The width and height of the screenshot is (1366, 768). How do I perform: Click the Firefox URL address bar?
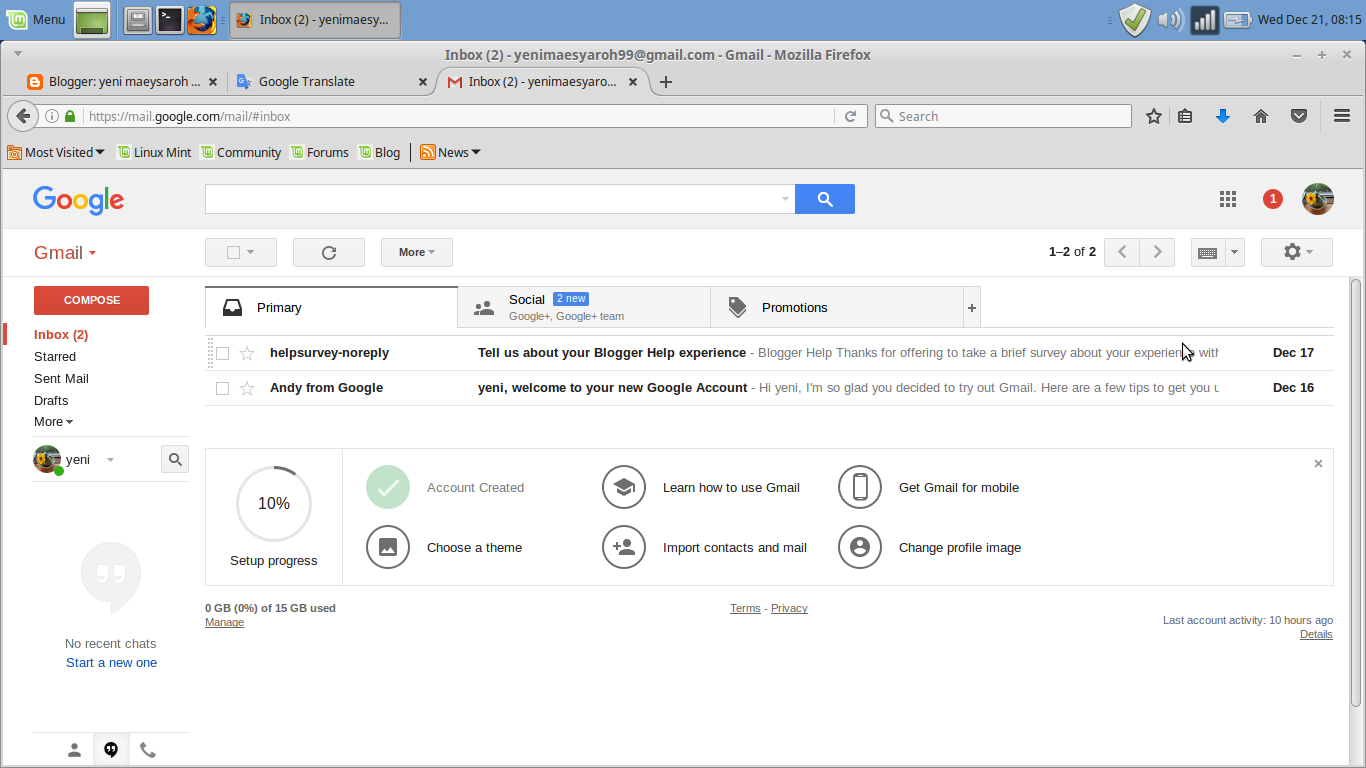pos(460,116)
